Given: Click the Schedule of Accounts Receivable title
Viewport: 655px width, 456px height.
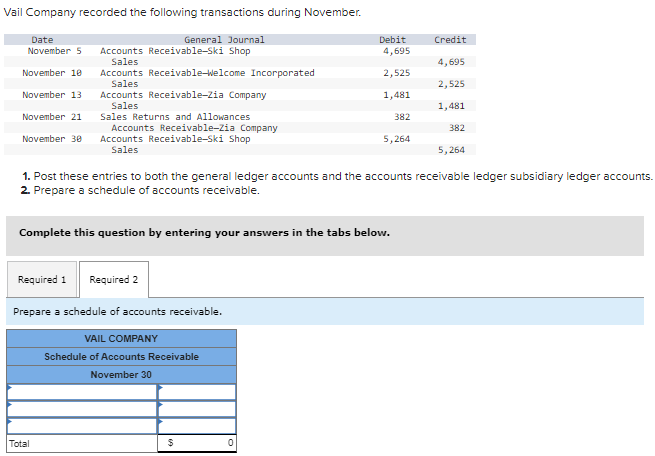Looking at the screenshot, I should click(x=121, y=357).
